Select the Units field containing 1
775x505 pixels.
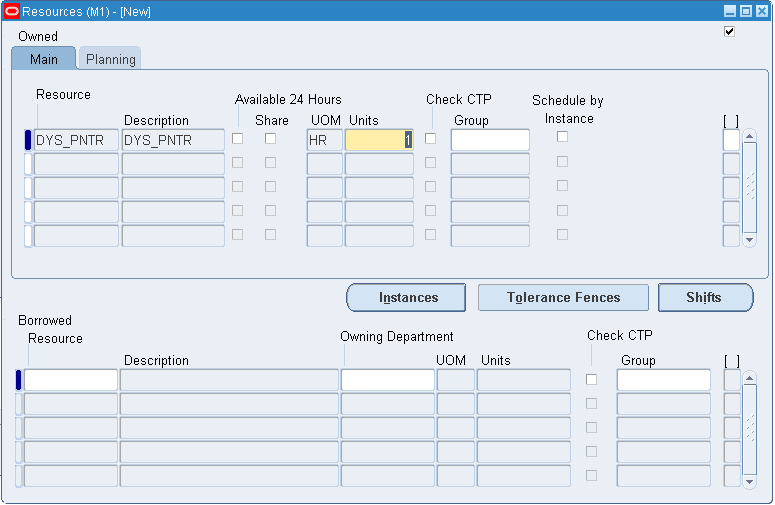(379, 140)
